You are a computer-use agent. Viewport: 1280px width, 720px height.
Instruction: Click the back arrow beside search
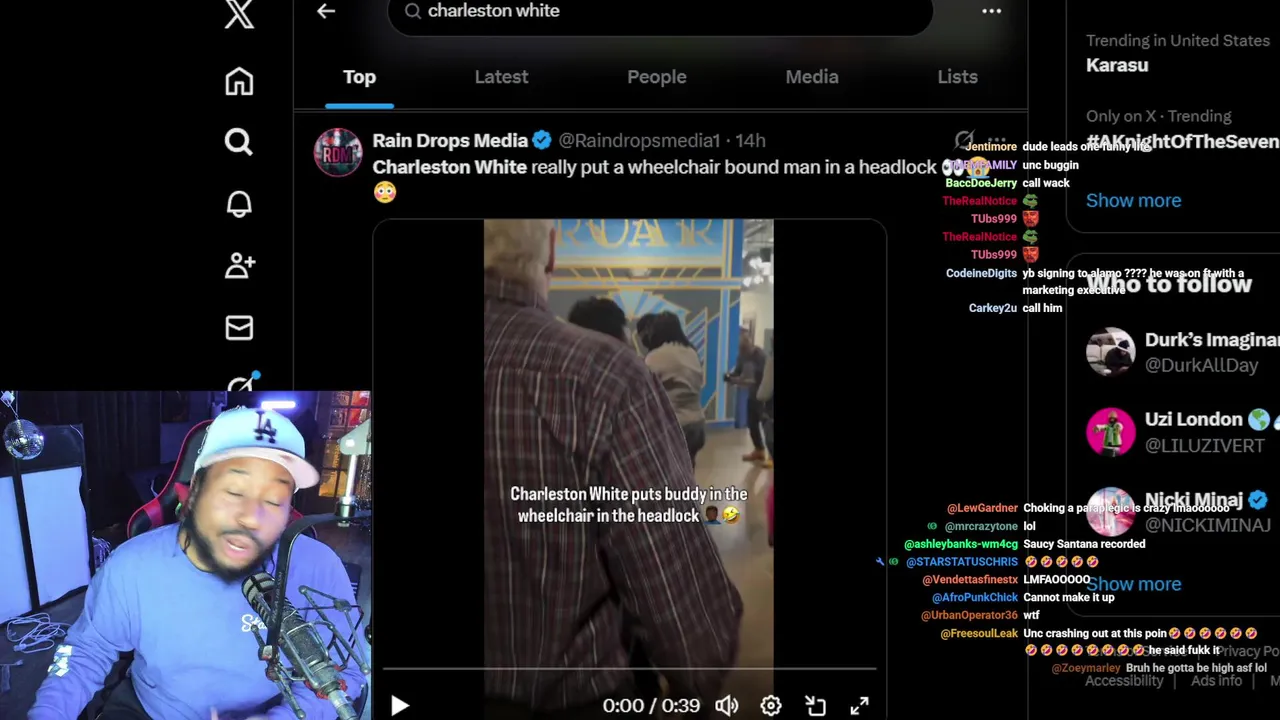click(326, 11)
